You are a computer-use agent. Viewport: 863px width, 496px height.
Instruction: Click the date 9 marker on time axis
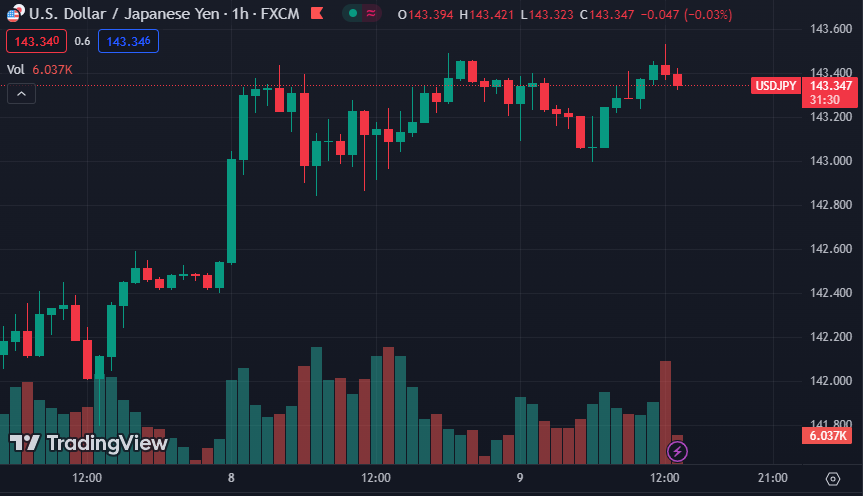point(520,478)
